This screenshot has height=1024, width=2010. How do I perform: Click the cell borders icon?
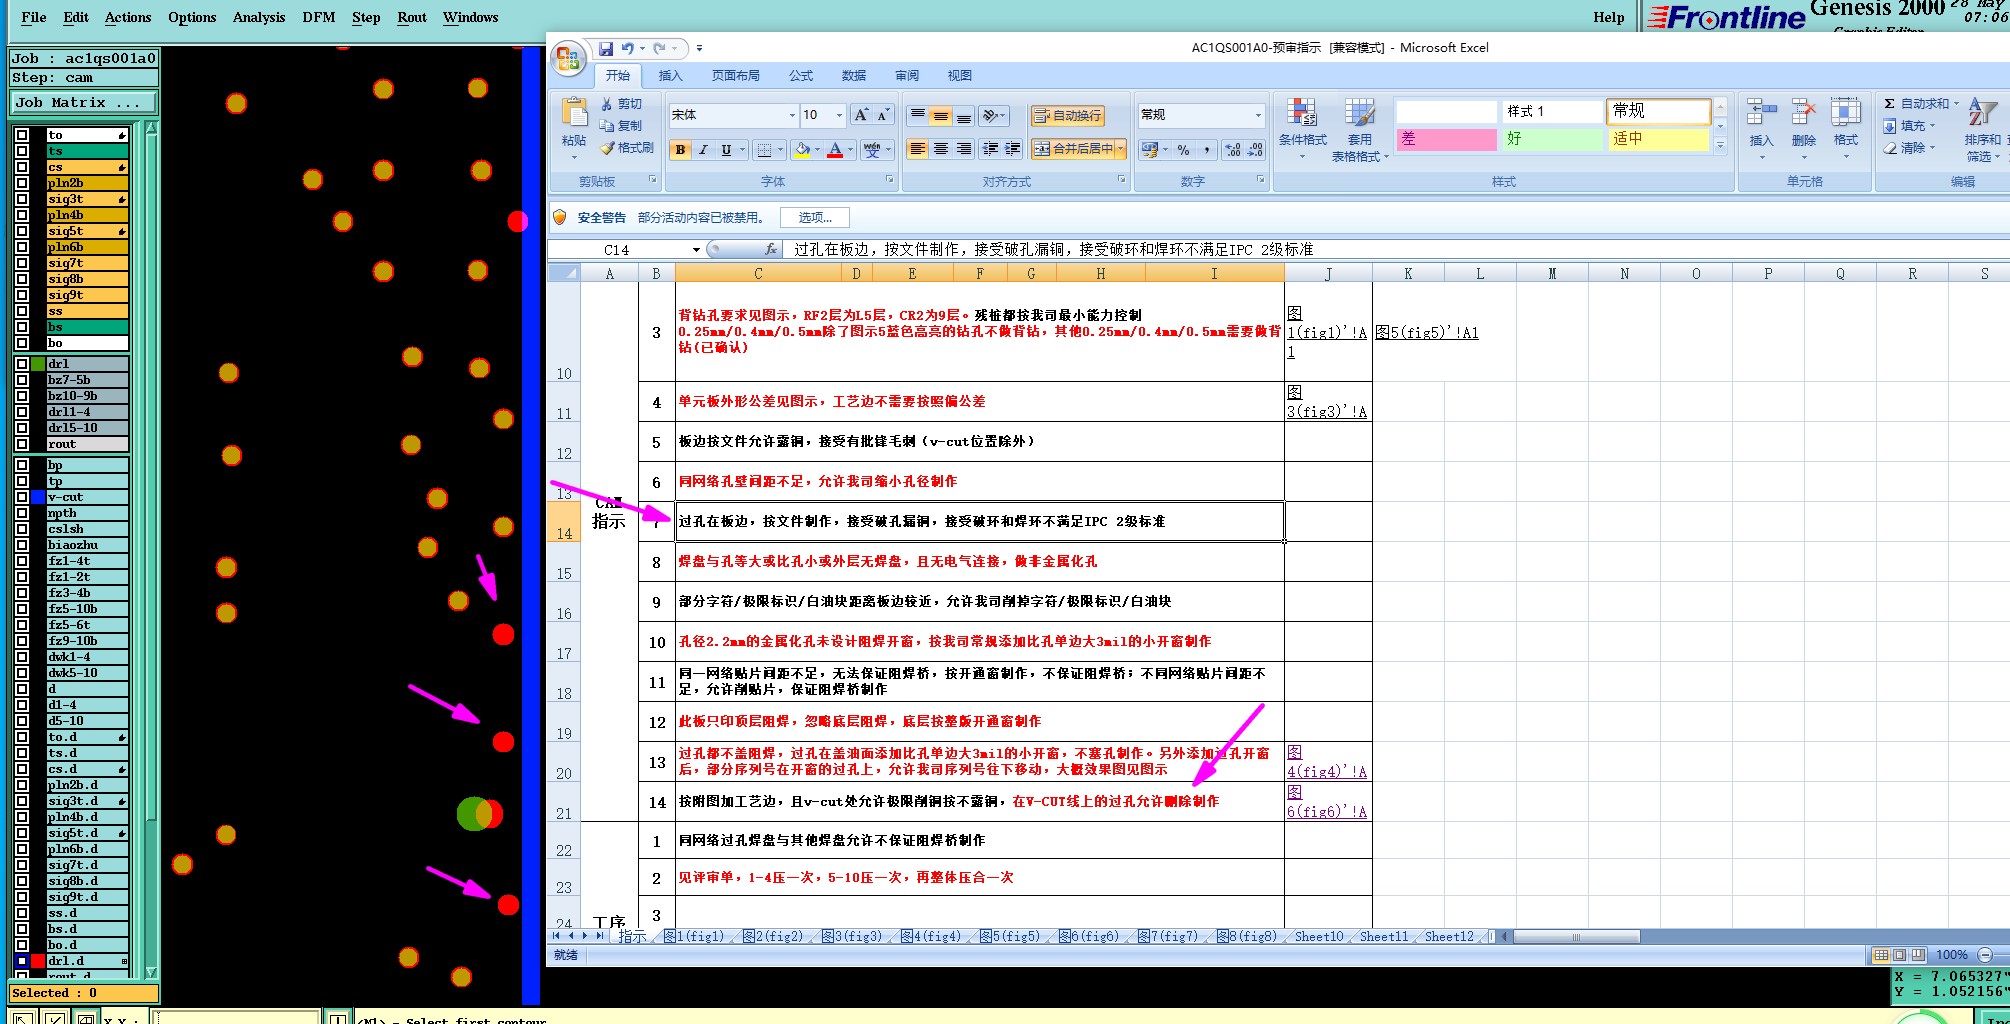coord(764,150)
